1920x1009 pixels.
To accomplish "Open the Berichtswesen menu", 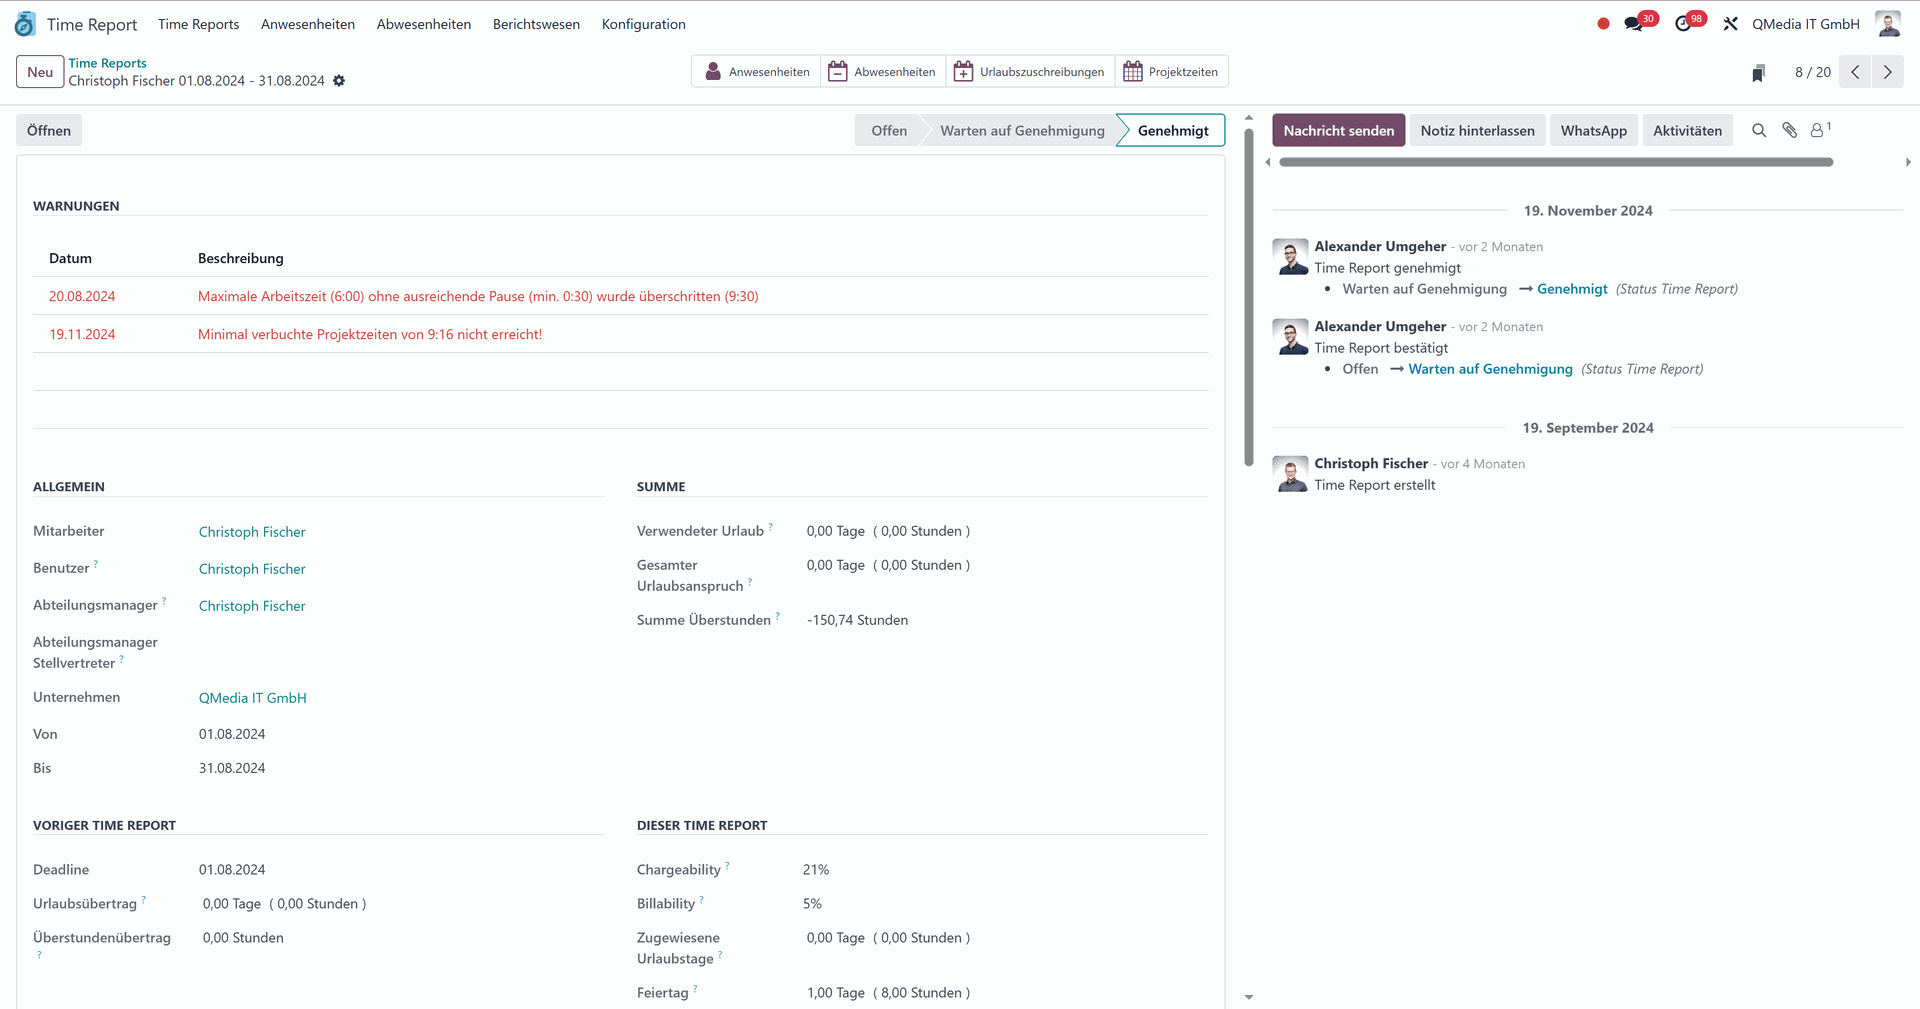I will pyautogui.click(x=536, y=24).
